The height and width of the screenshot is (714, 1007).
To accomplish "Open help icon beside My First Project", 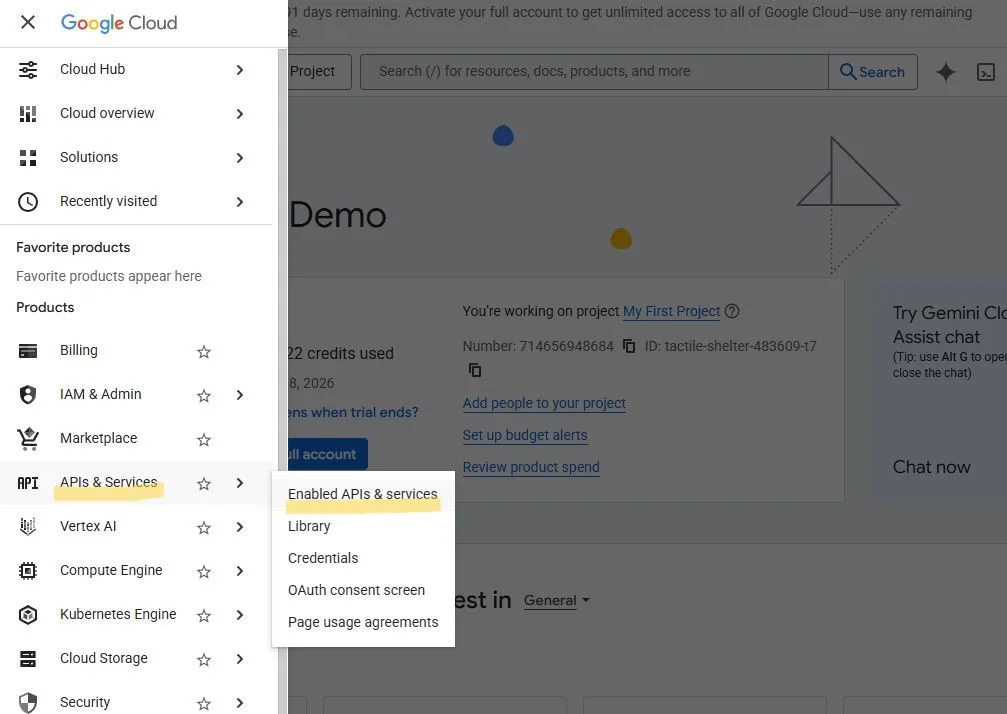I will 732,312.
